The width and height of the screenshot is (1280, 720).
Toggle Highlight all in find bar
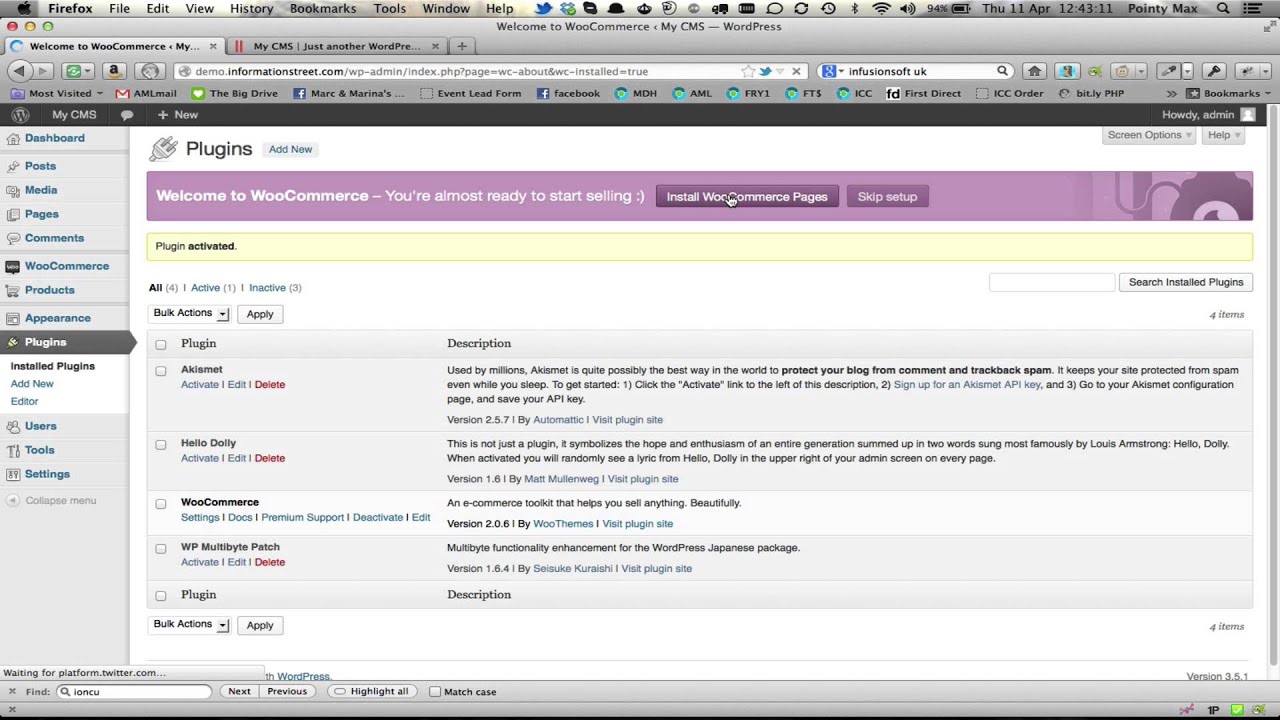point(370,692)
